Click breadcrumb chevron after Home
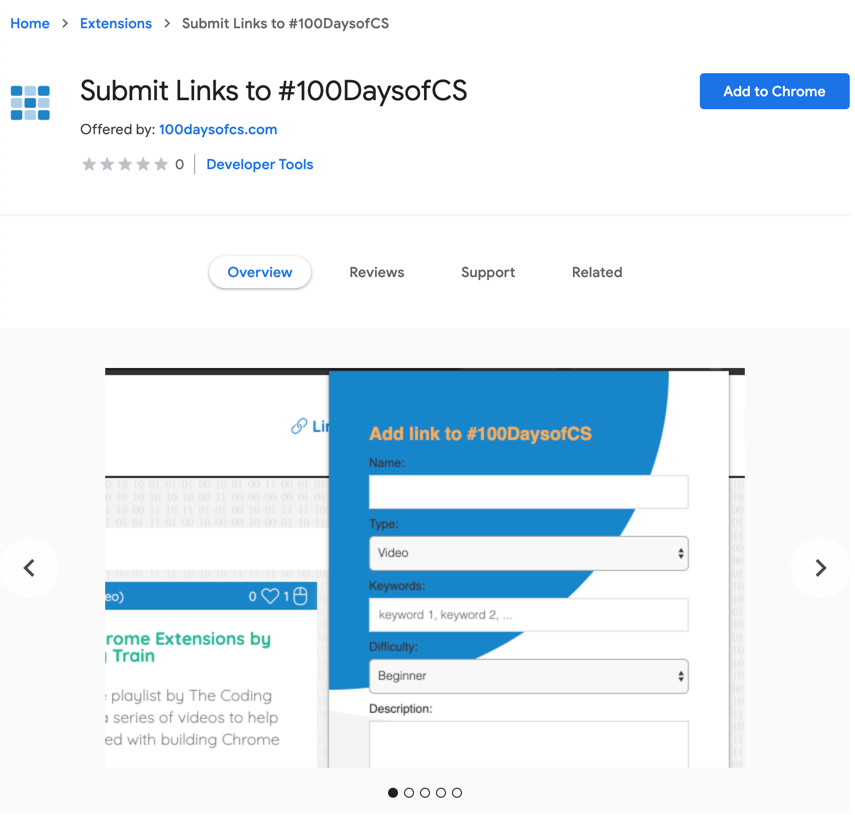Viewport: 855px width, 815px height. pos(65,23)
